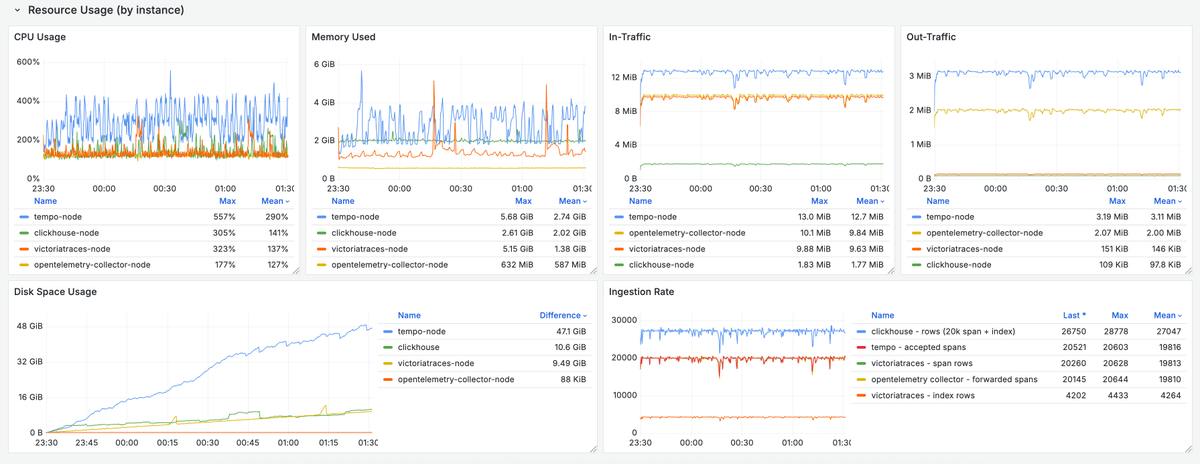Sort Disk Space Usage legend by Difference column
The height and width of the screenshot is (464, 1200).
pos(563,315)
